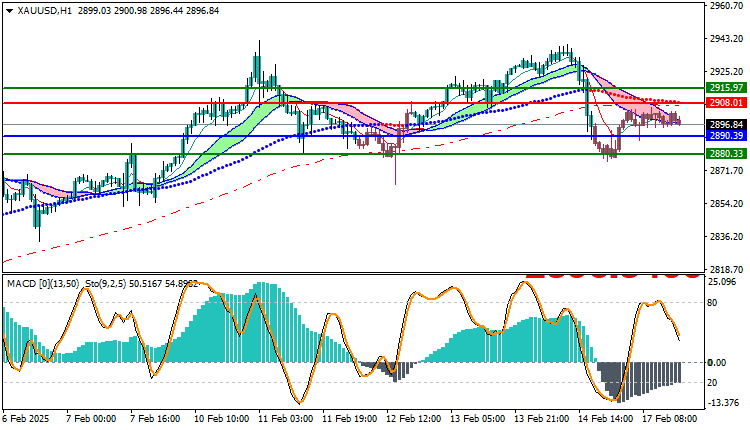The height and width of the screenshot is (430, 750).
Task: Select the 25.096 indicator scale value
Action: coord(722,282)
